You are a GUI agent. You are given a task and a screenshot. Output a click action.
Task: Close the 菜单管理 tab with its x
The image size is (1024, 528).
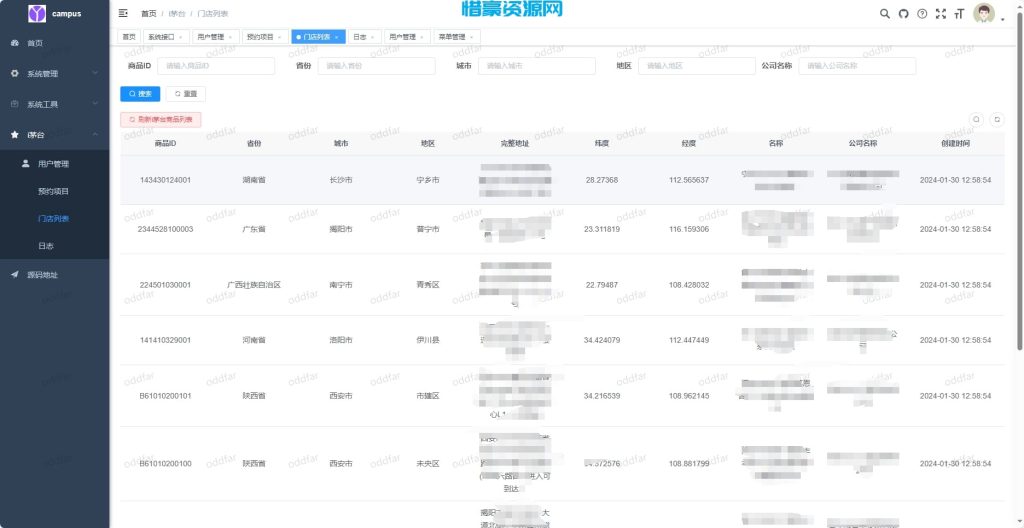[472, 37]
